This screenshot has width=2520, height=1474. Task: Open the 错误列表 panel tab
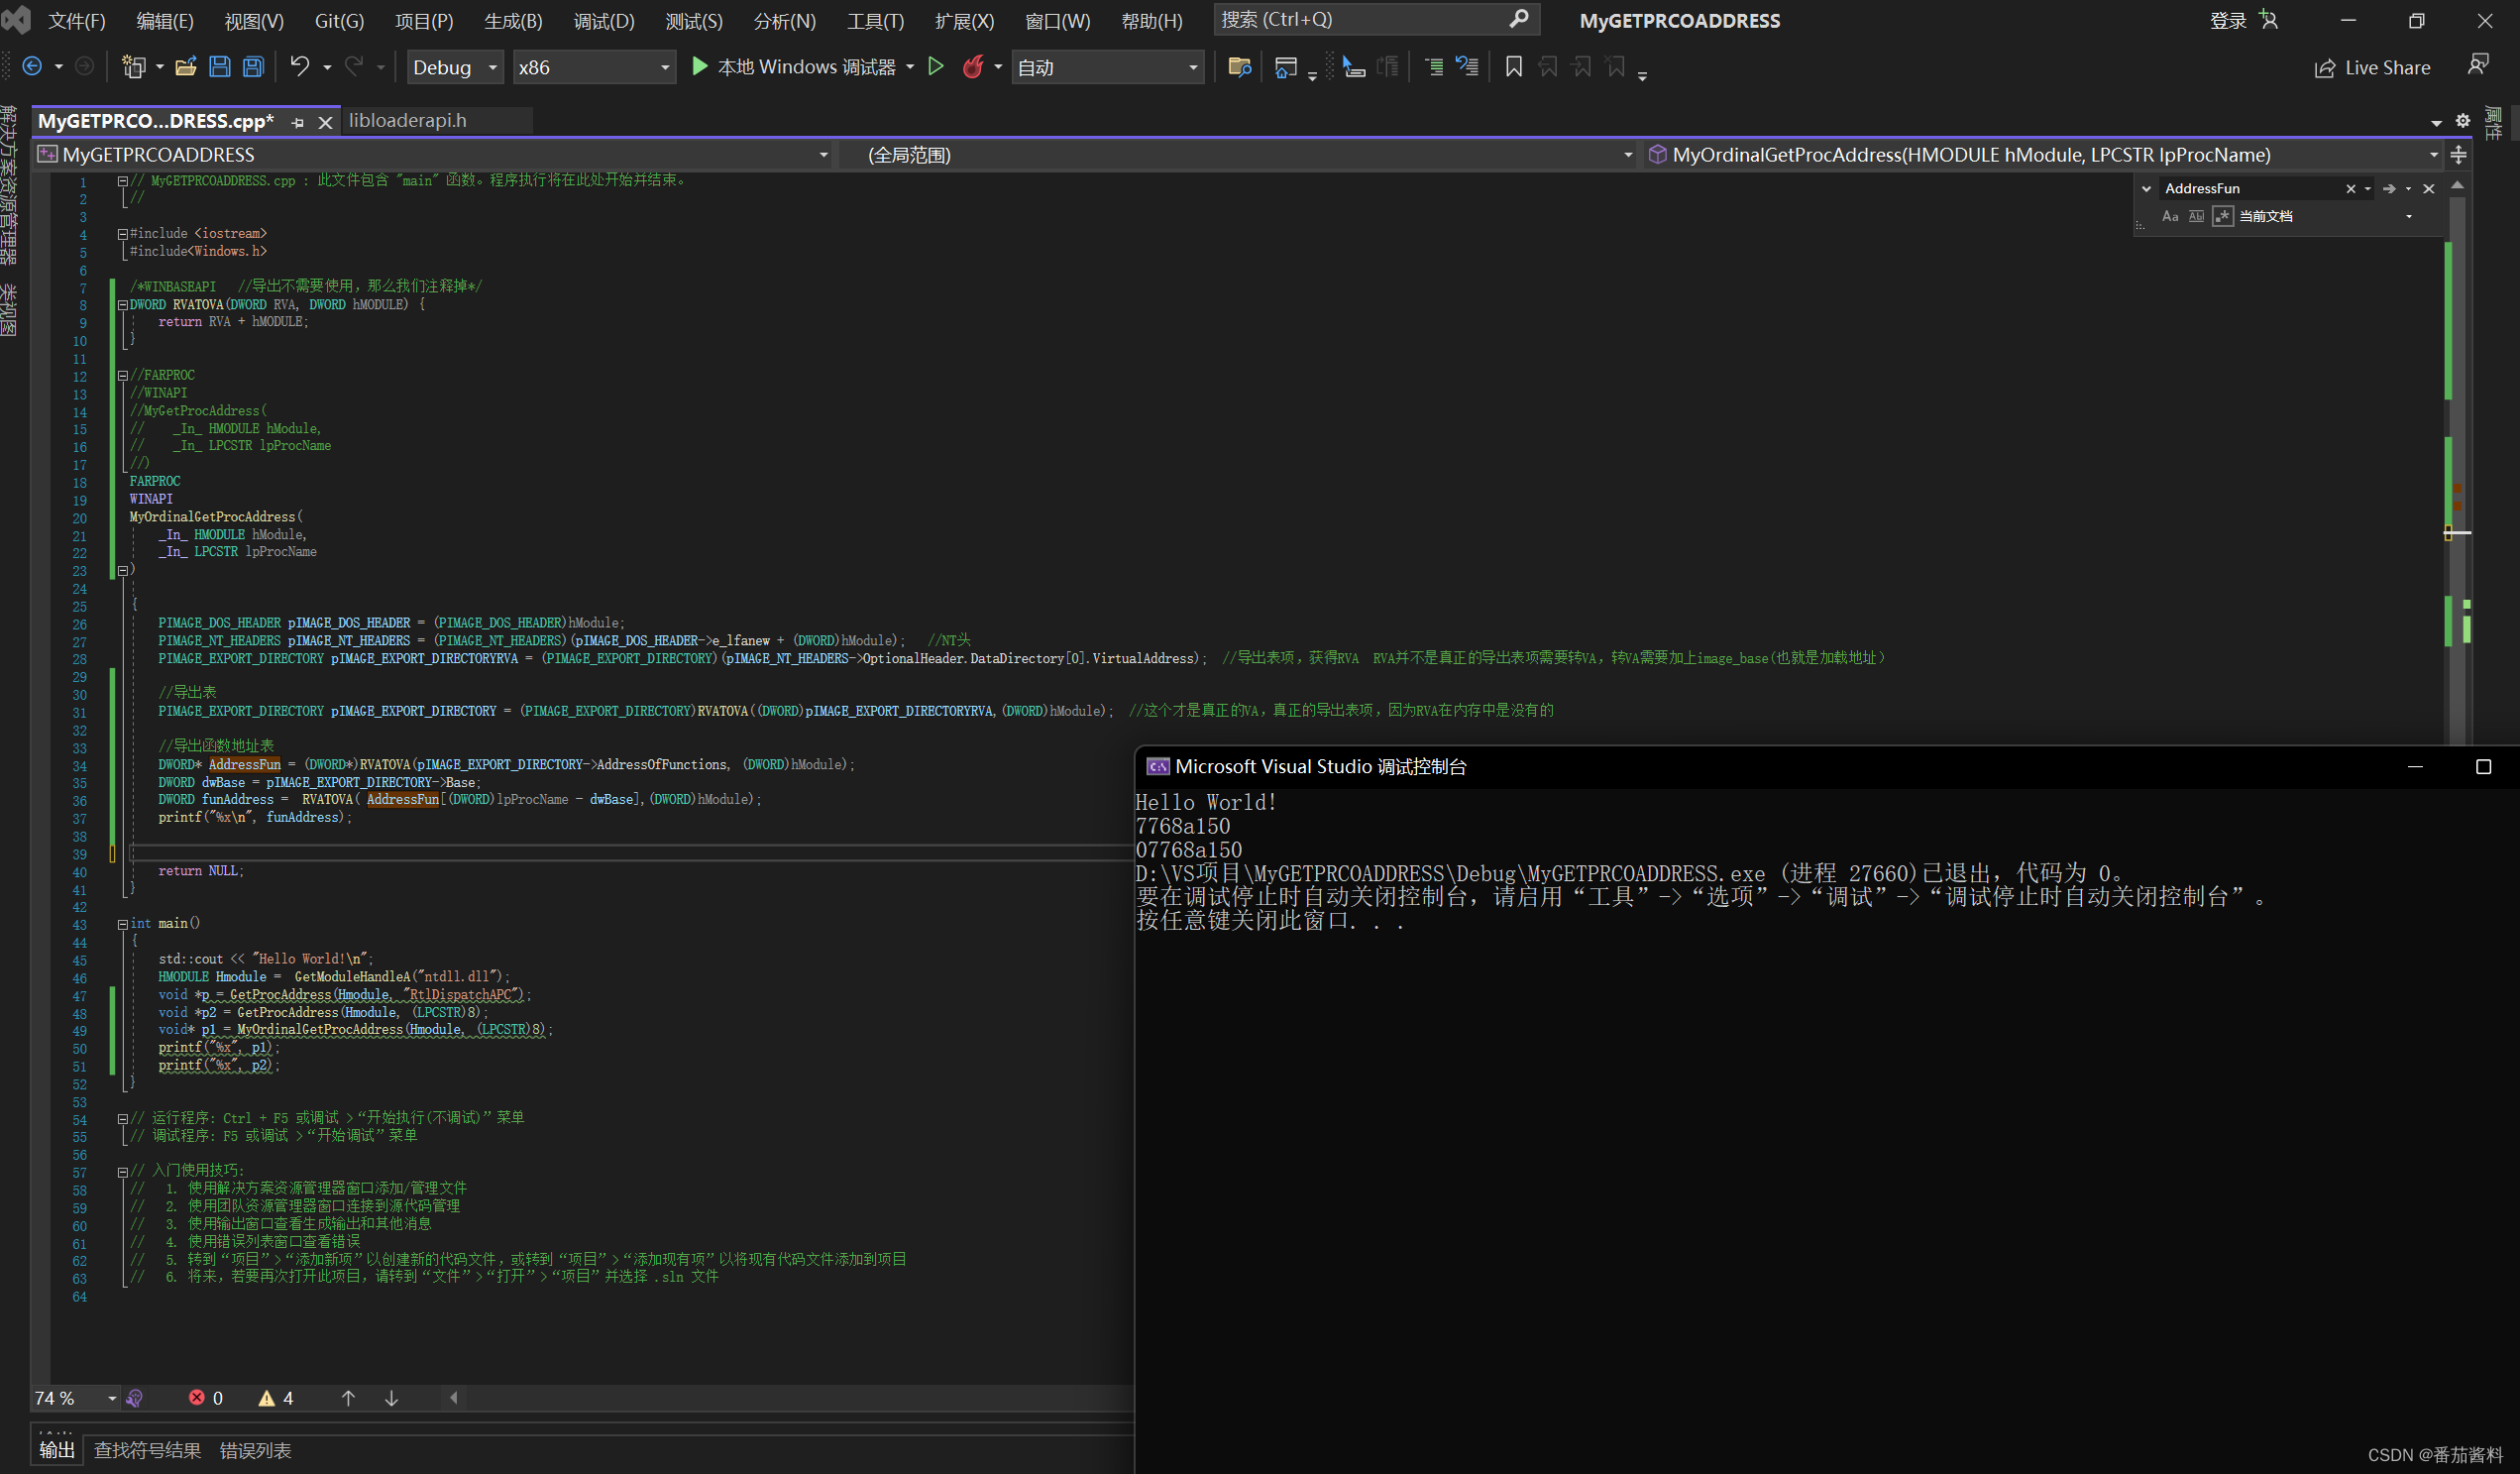click(255, 1450)
